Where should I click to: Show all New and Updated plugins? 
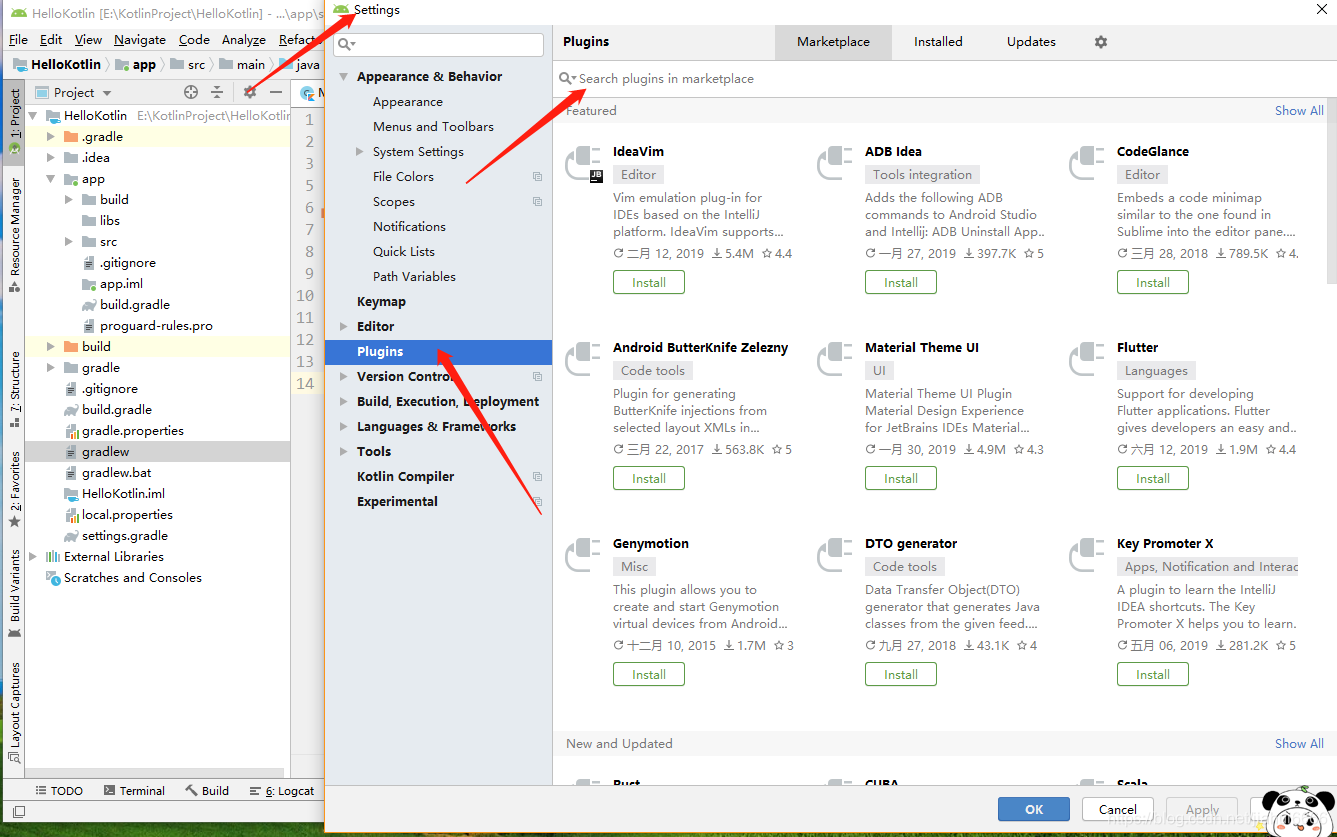pos(1299,744)
